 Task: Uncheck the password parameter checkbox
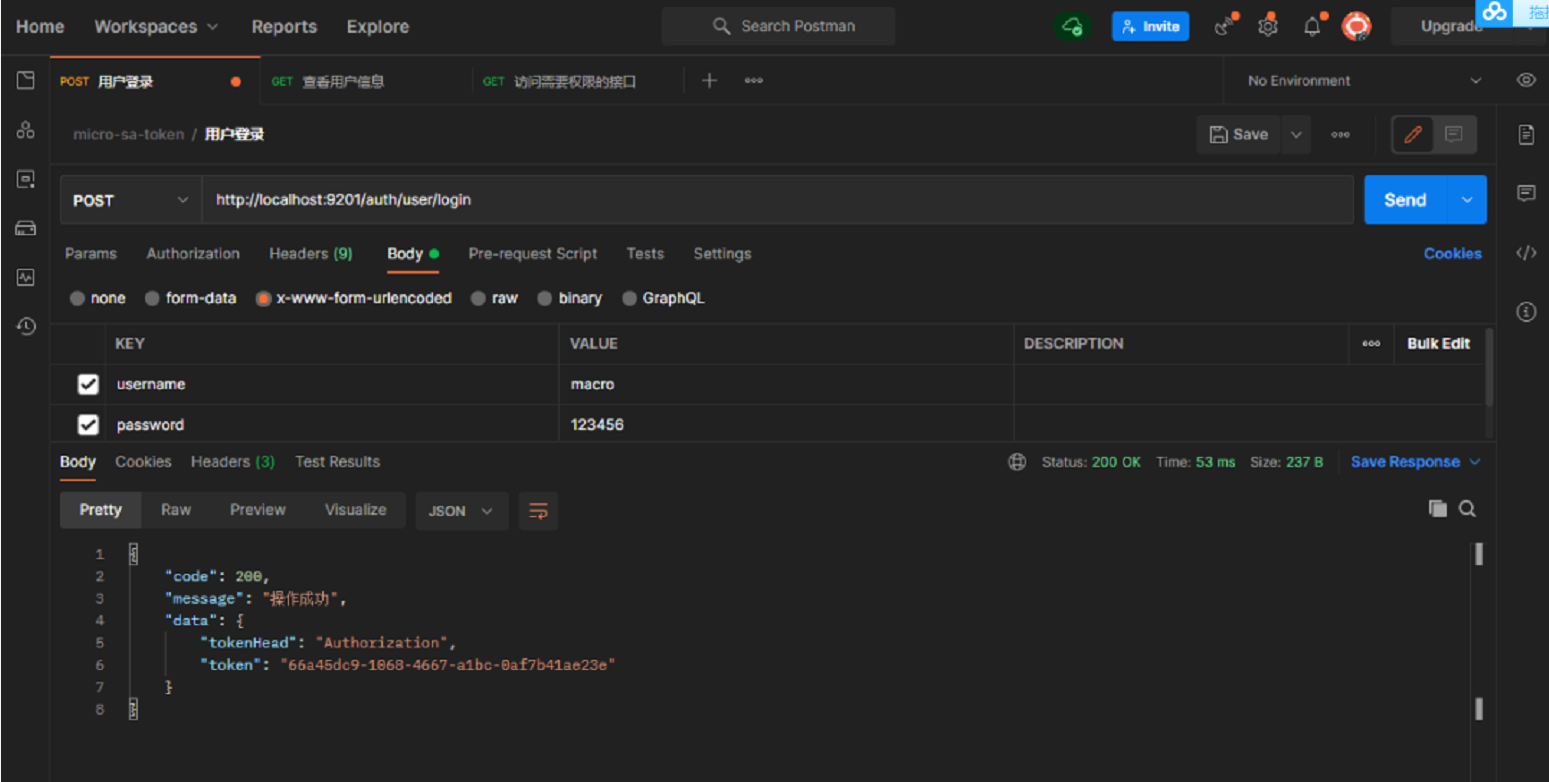pyautogui.click(x=88, y=425)
